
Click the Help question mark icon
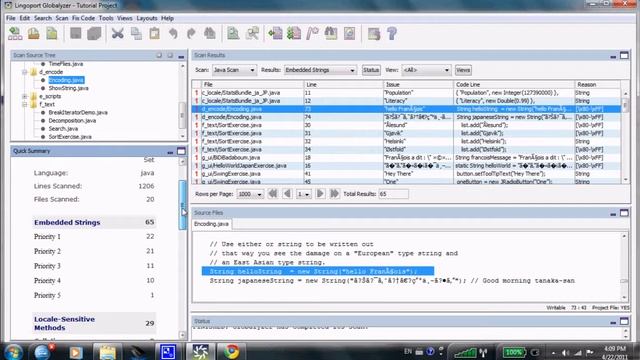tap(392, 33)
